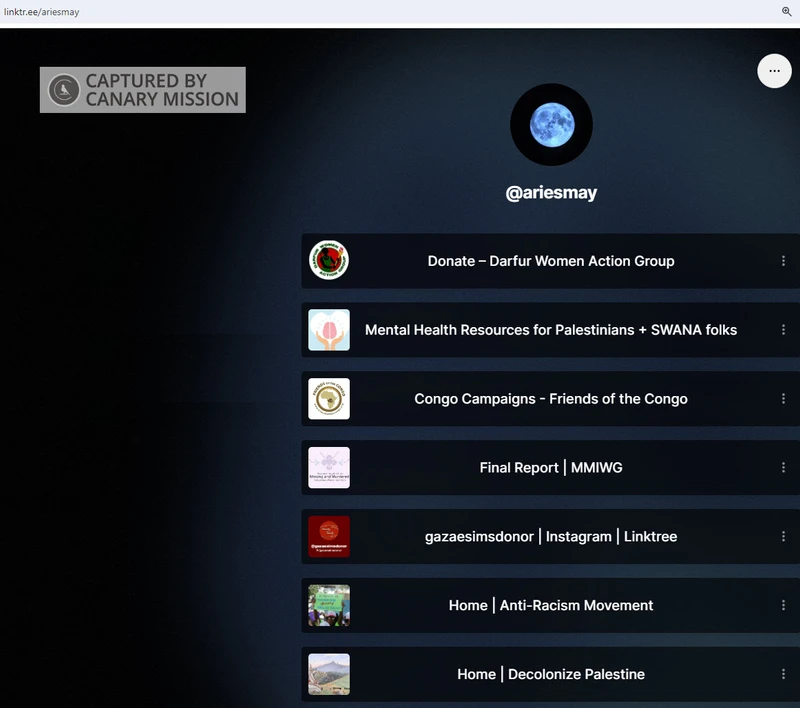Click Darfur Women Action Group logo icon

pyautogui.click(x=329, y=261)
